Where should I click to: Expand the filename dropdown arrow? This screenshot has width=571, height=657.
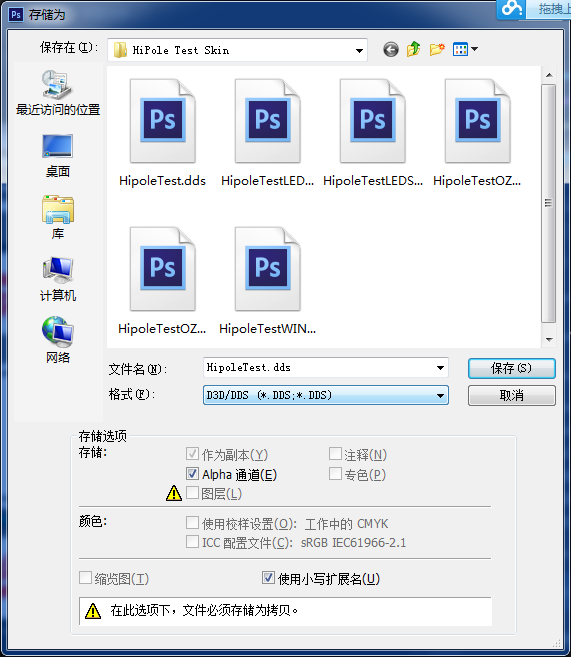point(440,368)
